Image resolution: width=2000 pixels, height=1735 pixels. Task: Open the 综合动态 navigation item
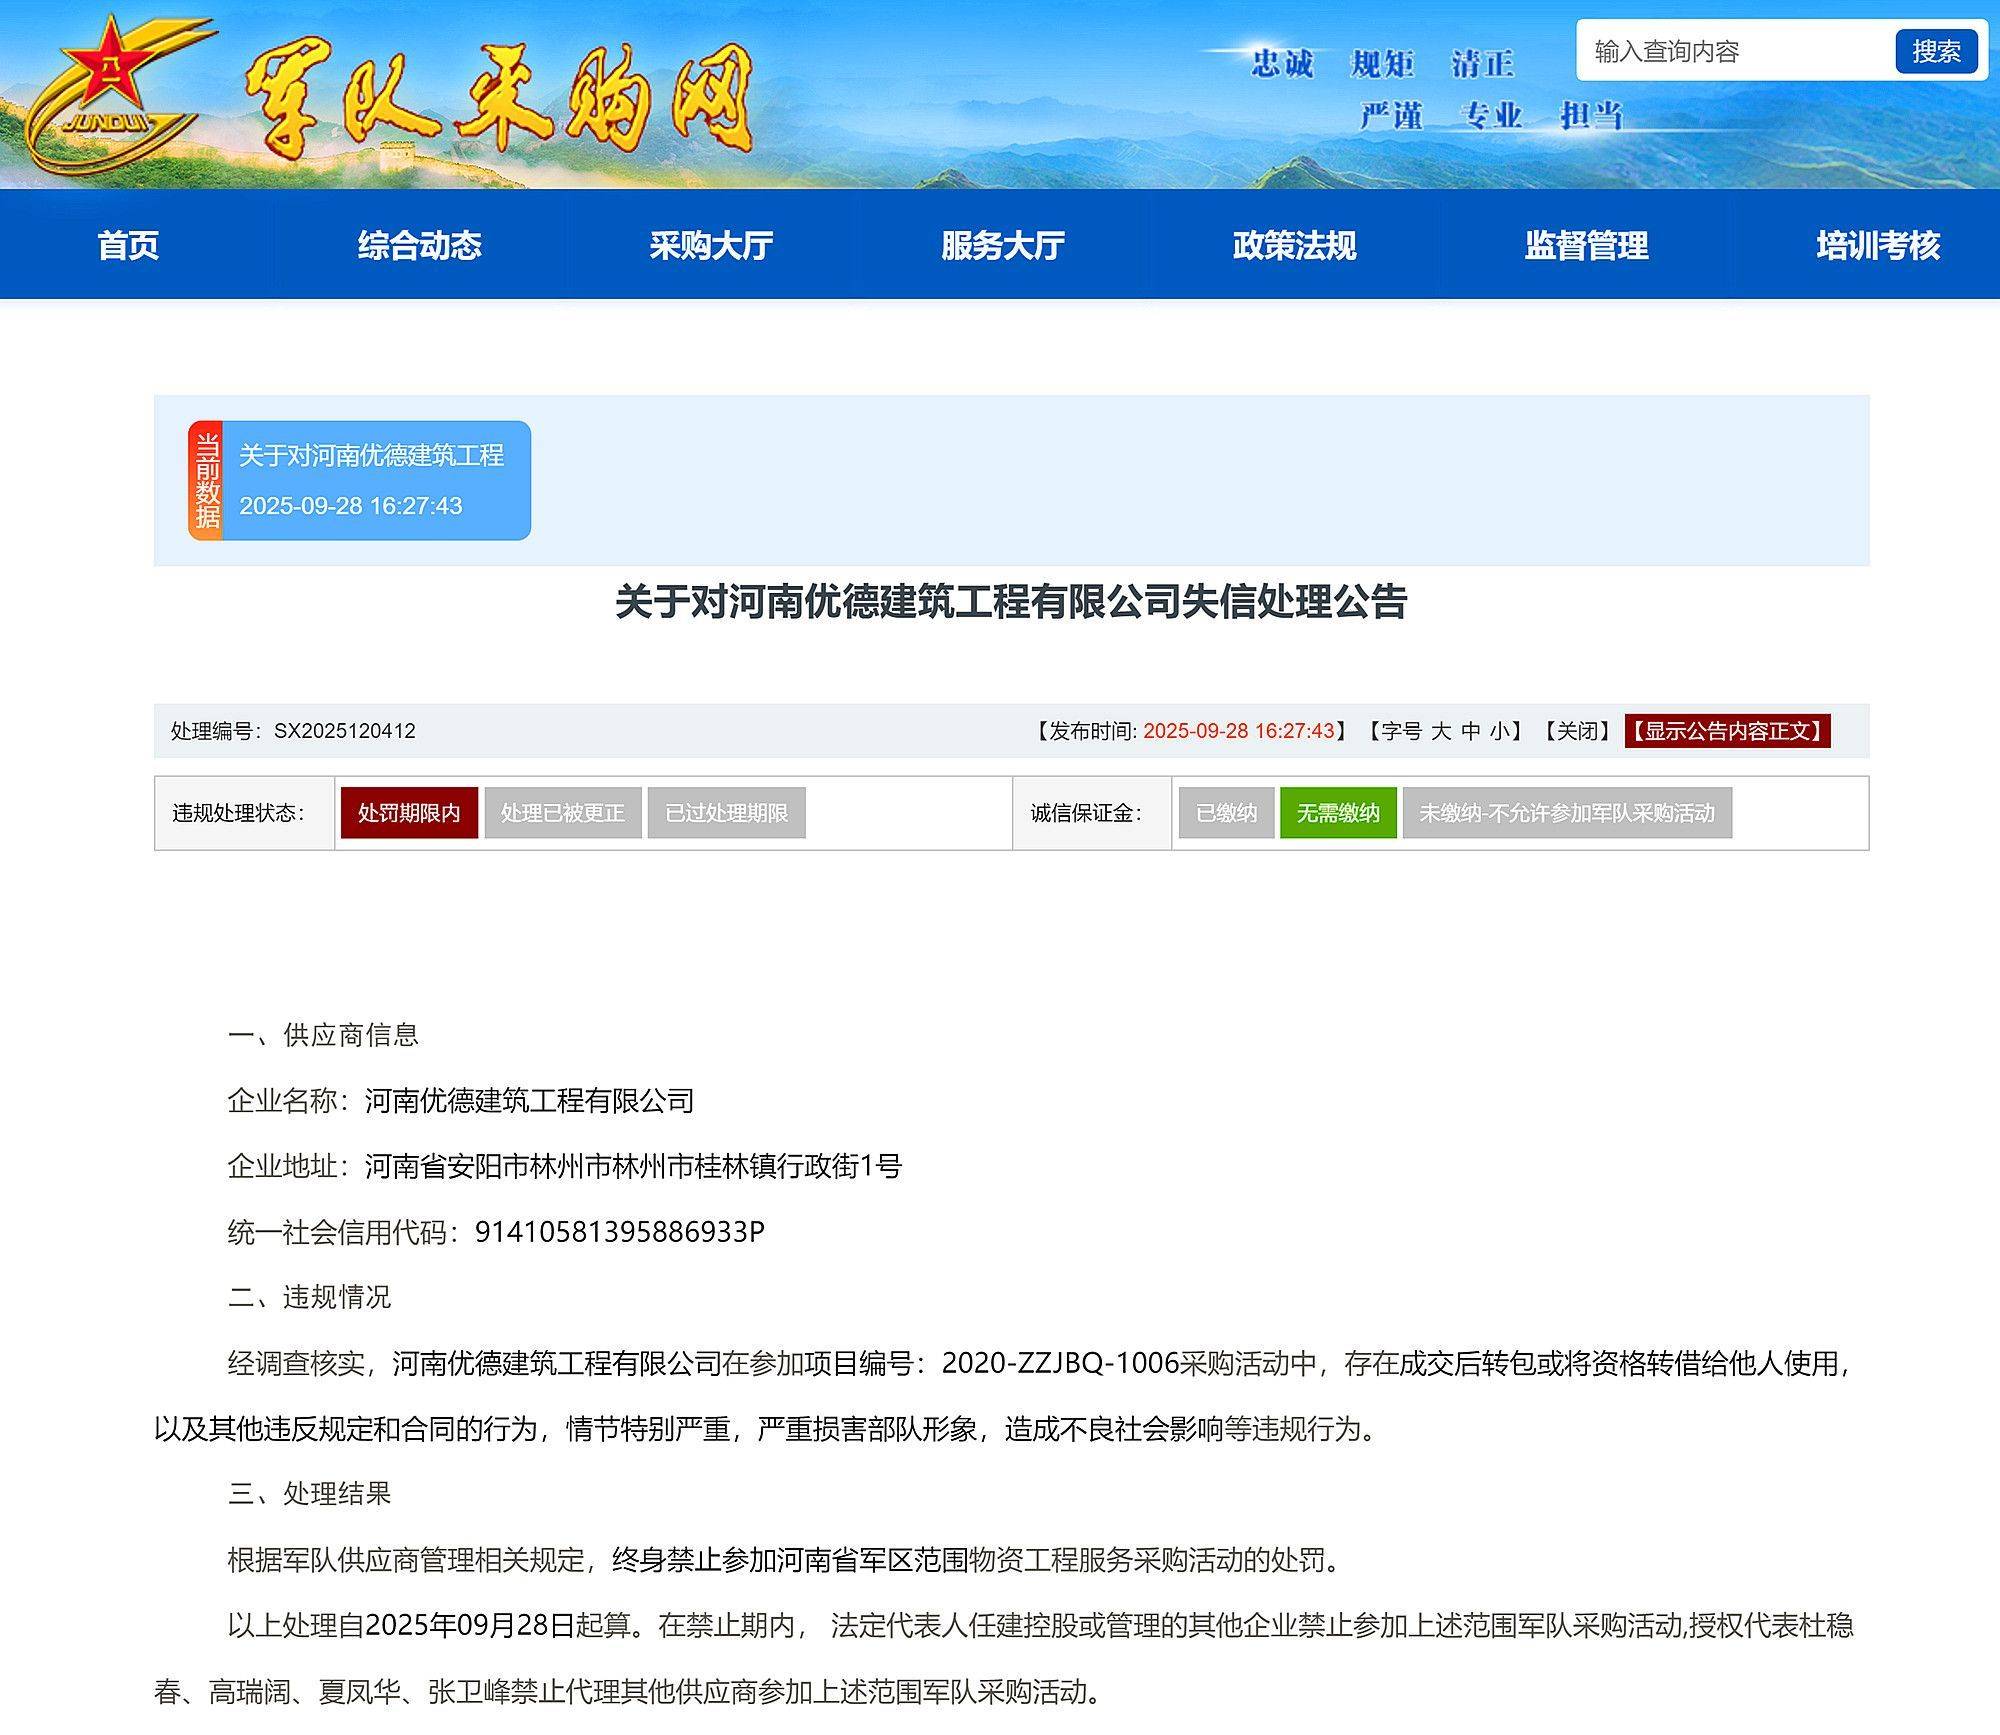click(x=420, y=245)
